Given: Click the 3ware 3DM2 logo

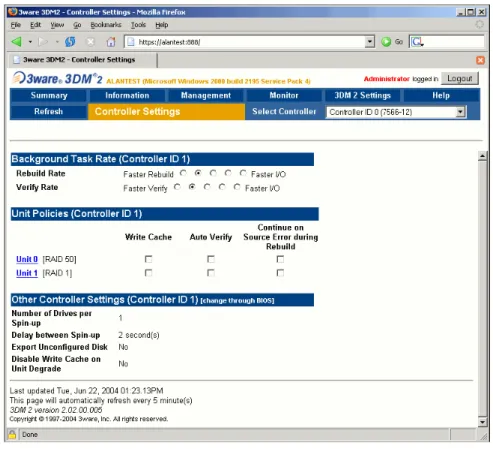Looking at the screenshot, I should pyautogui.click(x=57, y=79).
